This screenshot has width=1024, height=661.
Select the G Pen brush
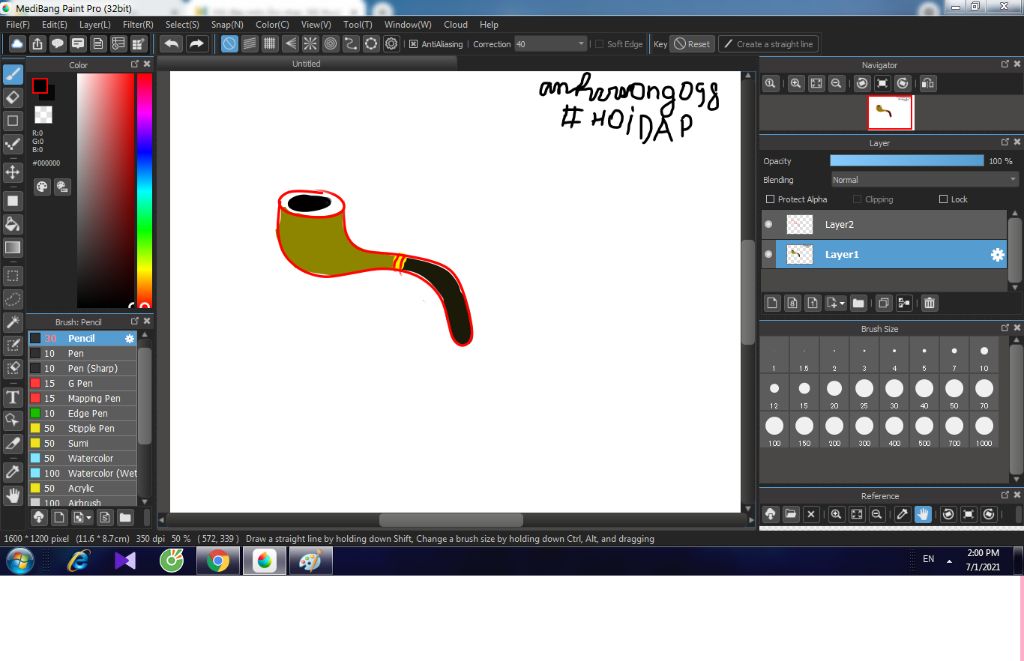point(83,383)
